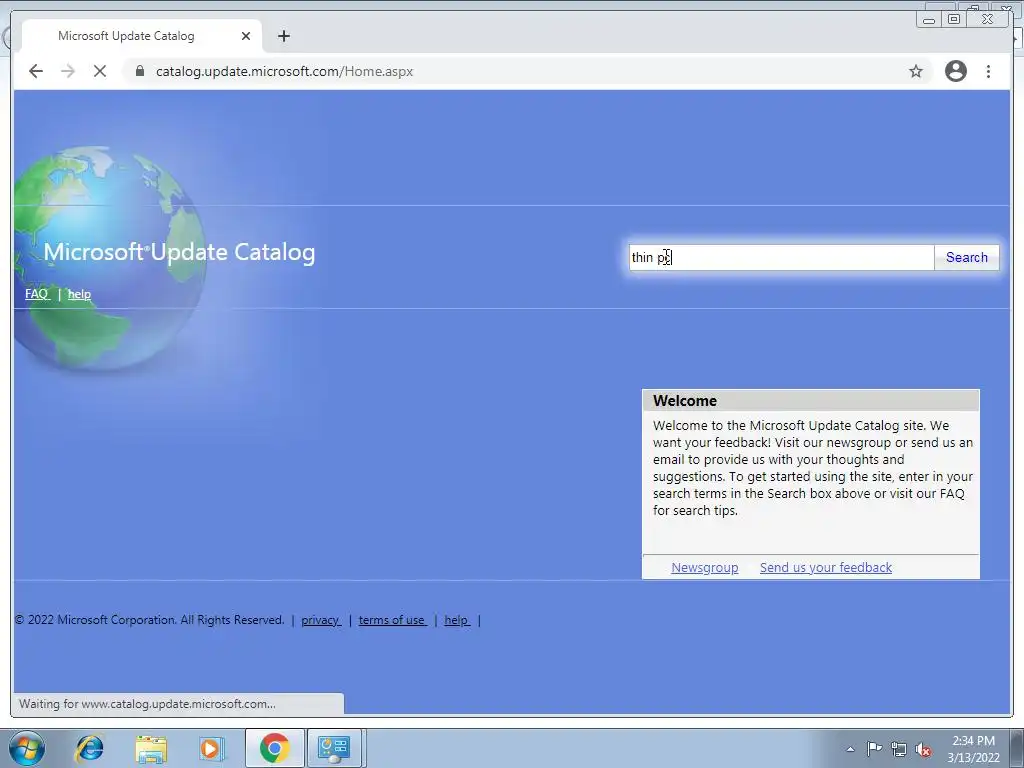The height and width of the screenshot is (768, 1024).
Task: Launch Internet Explorer from the taskbar
Action: 89,748
